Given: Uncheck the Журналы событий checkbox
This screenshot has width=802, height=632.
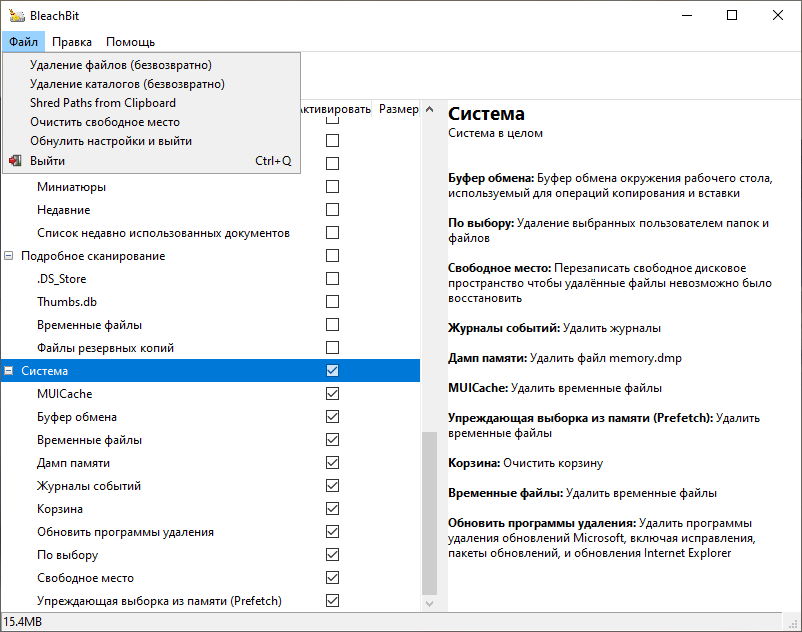Looking at the screenshot, I should pyautogui.click(x=332, y=486).
